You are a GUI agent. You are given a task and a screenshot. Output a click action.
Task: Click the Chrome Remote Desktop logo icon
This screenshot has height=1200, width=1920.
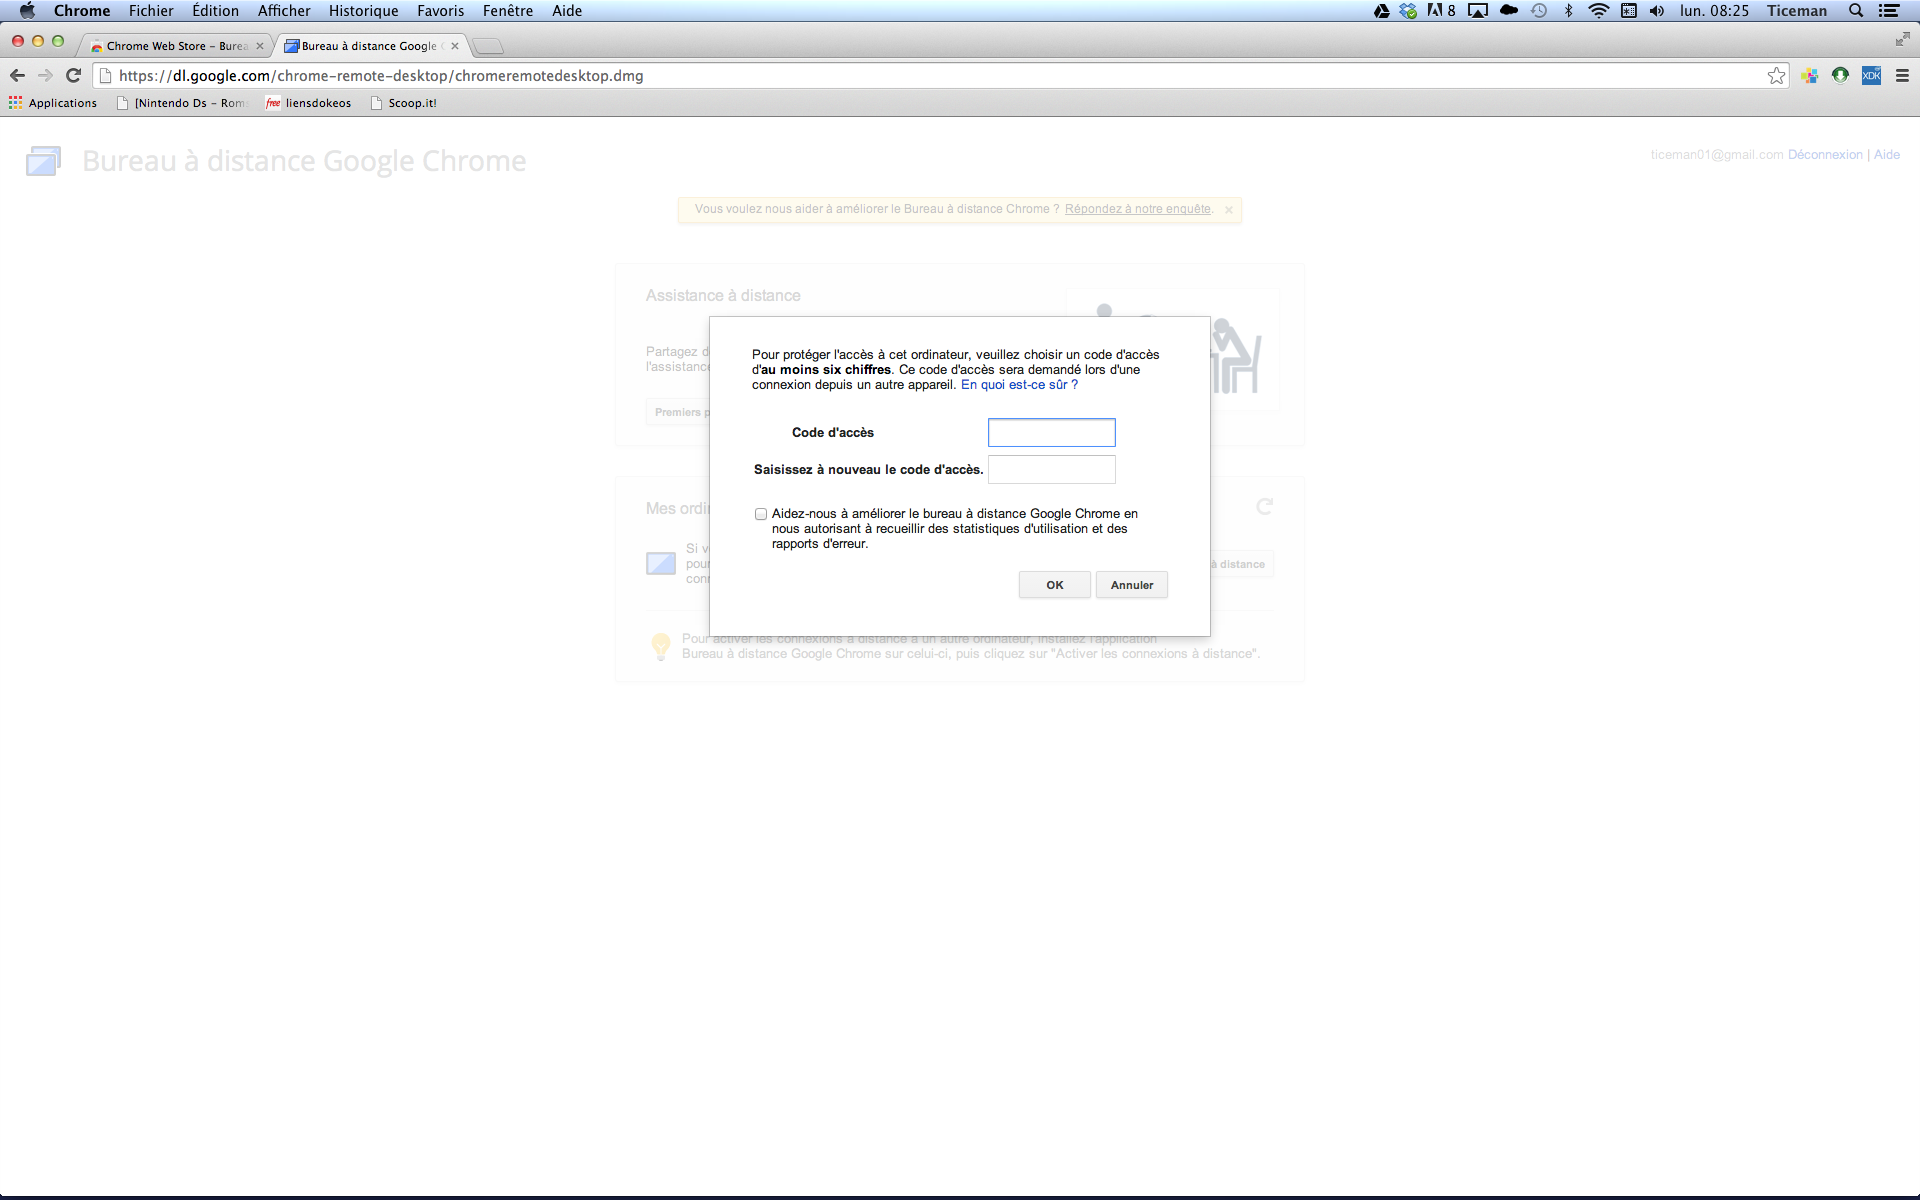[44, 161]
